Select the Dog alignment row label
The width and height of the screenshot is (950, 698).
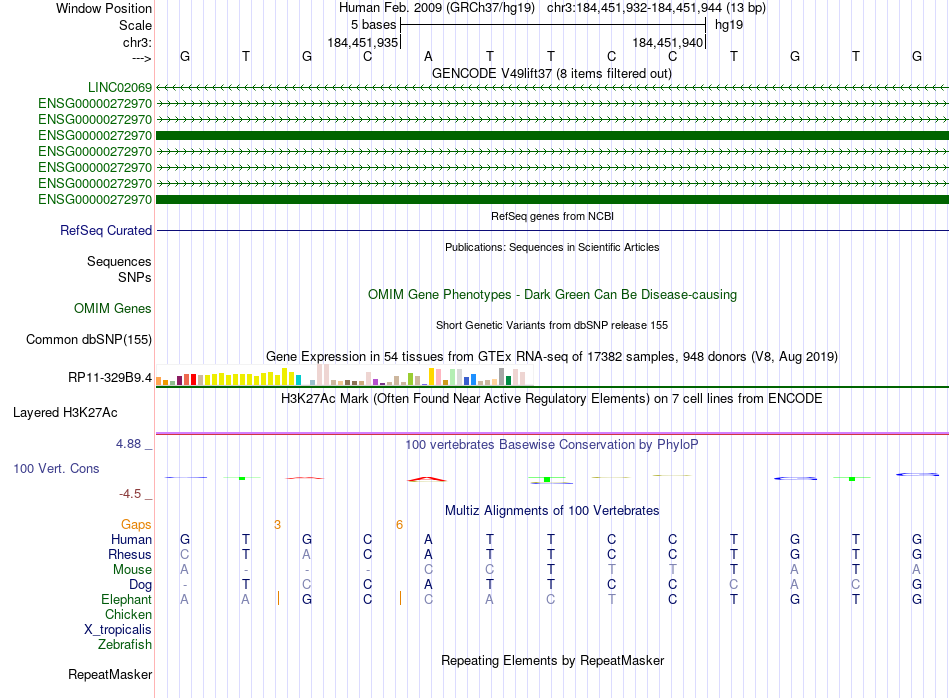(141, 585)
